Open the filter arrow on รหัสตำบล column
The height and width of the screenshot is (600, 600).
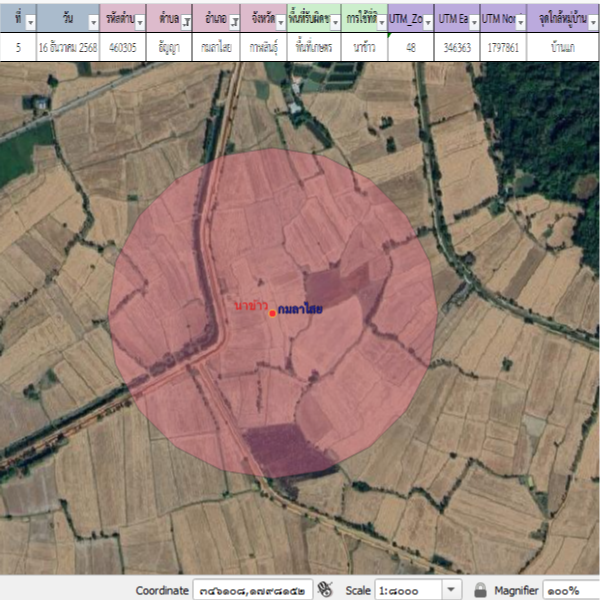click(x=141, y=21)
